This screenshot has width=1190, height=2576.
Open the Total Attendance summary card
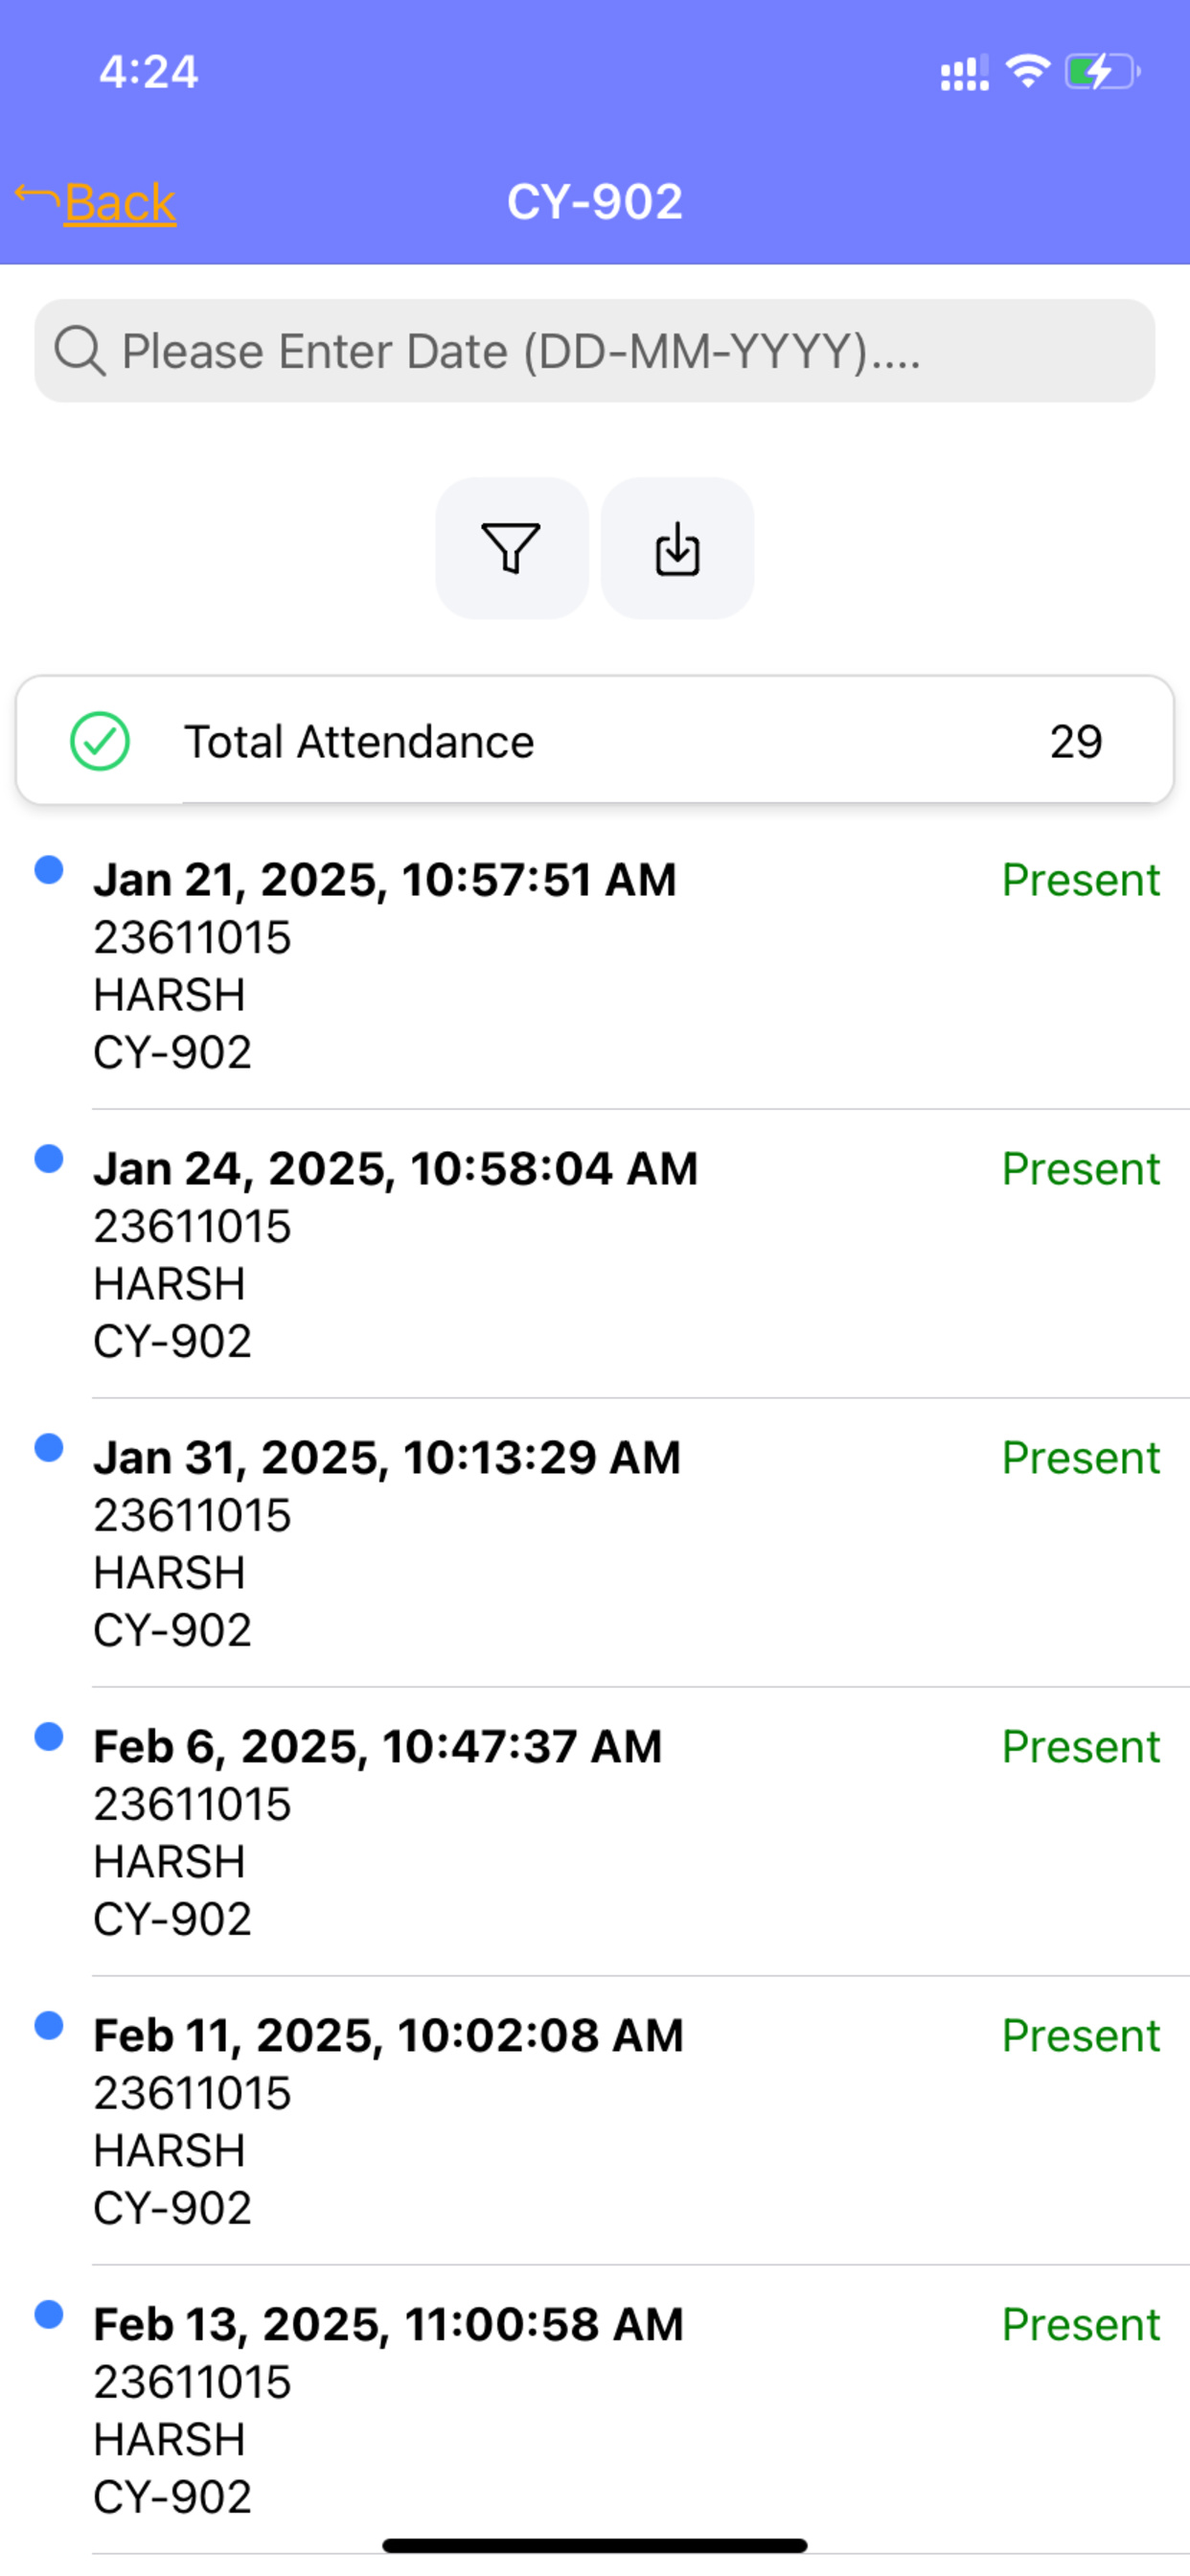595,740
